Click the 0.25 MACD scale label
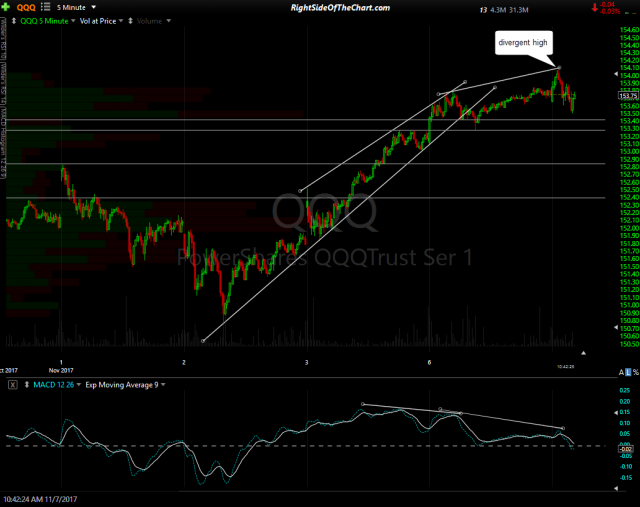Viewport: 640px width, 507px height. (625, 391)
